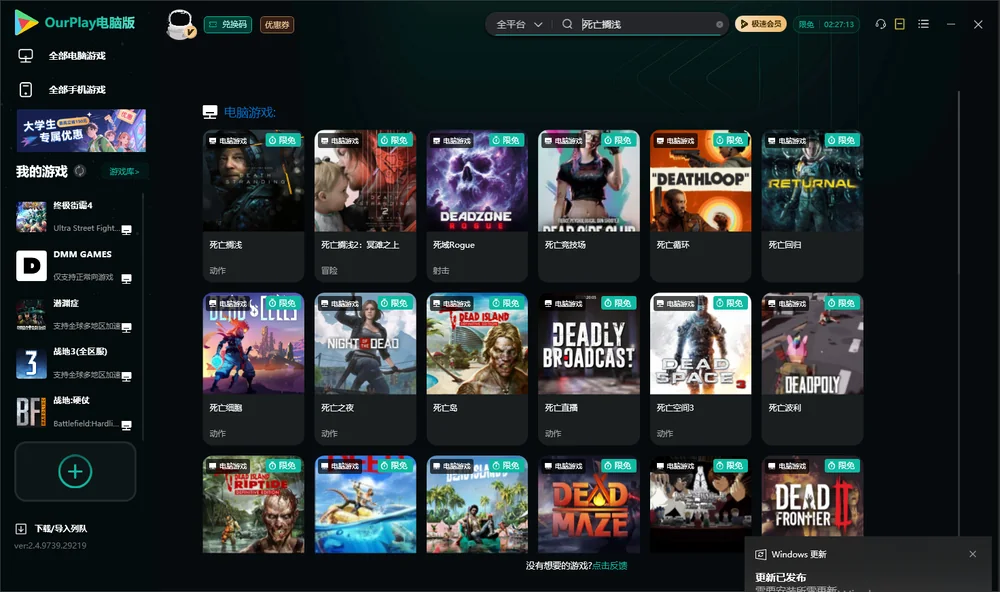Open the 死亡空间3 game card
Screen dimensions: 1000x592
700,369
